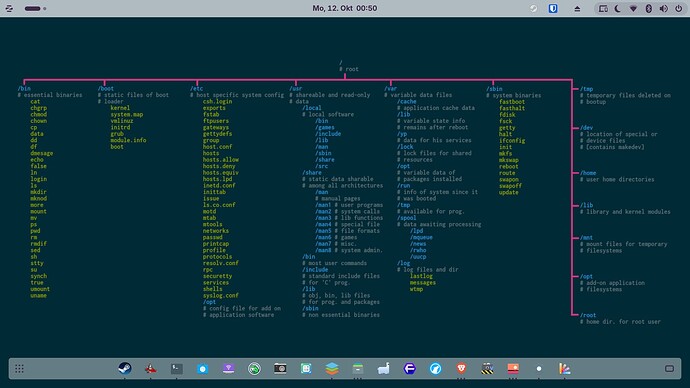Click the white dot app in dock
The width and height of the screenshot is (690, 388).
click(539, 369)
